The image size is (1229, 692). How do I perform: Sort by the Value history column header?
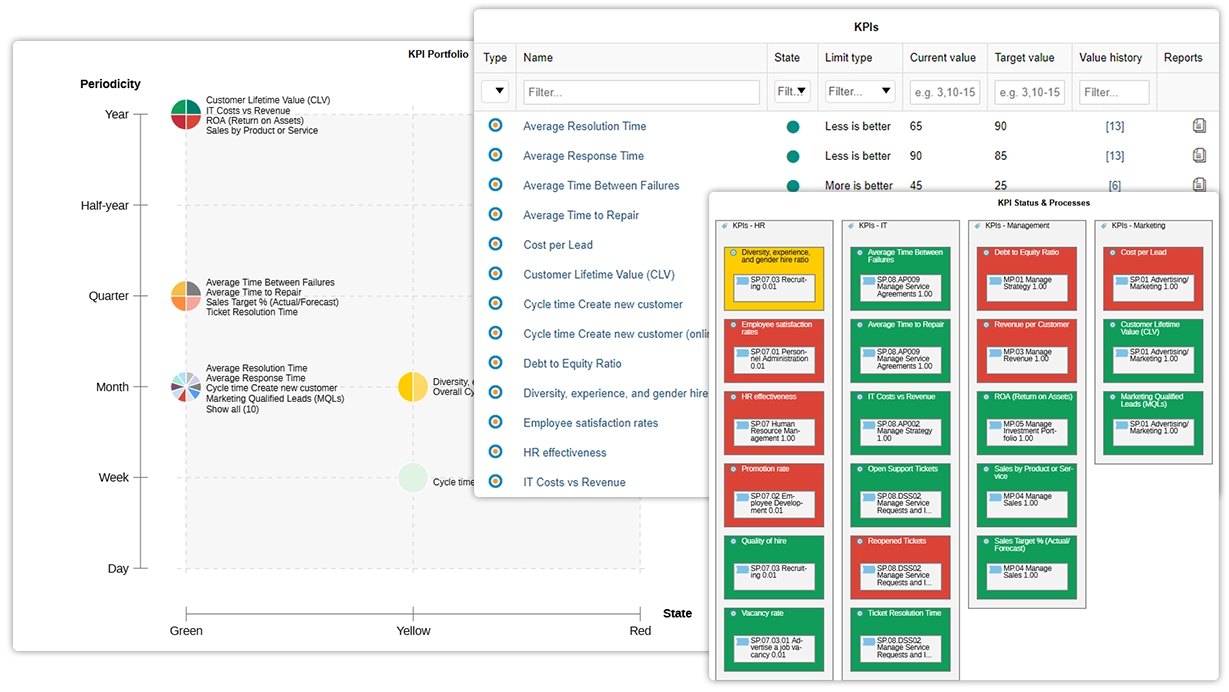(x=1110, y=58)
